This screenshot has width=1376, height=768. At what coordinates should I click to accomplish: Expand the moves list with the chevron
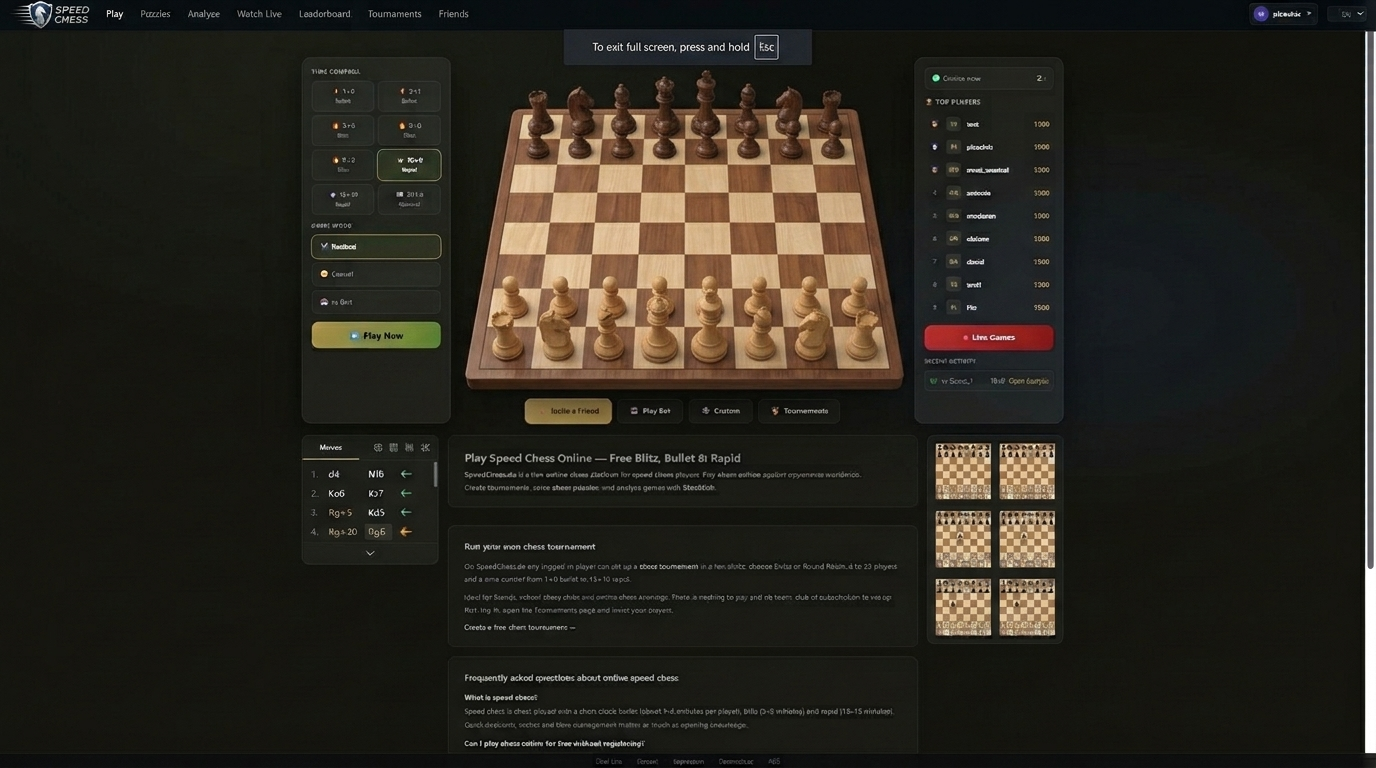370,553
